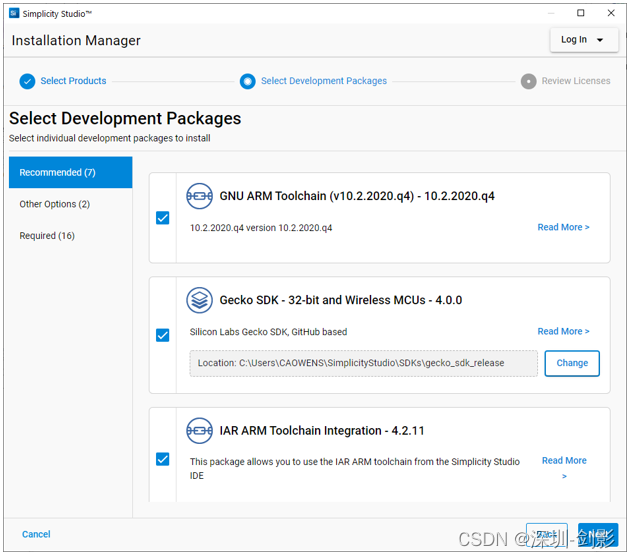The image size is (631, 558).
Task: Click the Select Products step checkmark icon
Action: pyautogui.click(x=27, y=81)
